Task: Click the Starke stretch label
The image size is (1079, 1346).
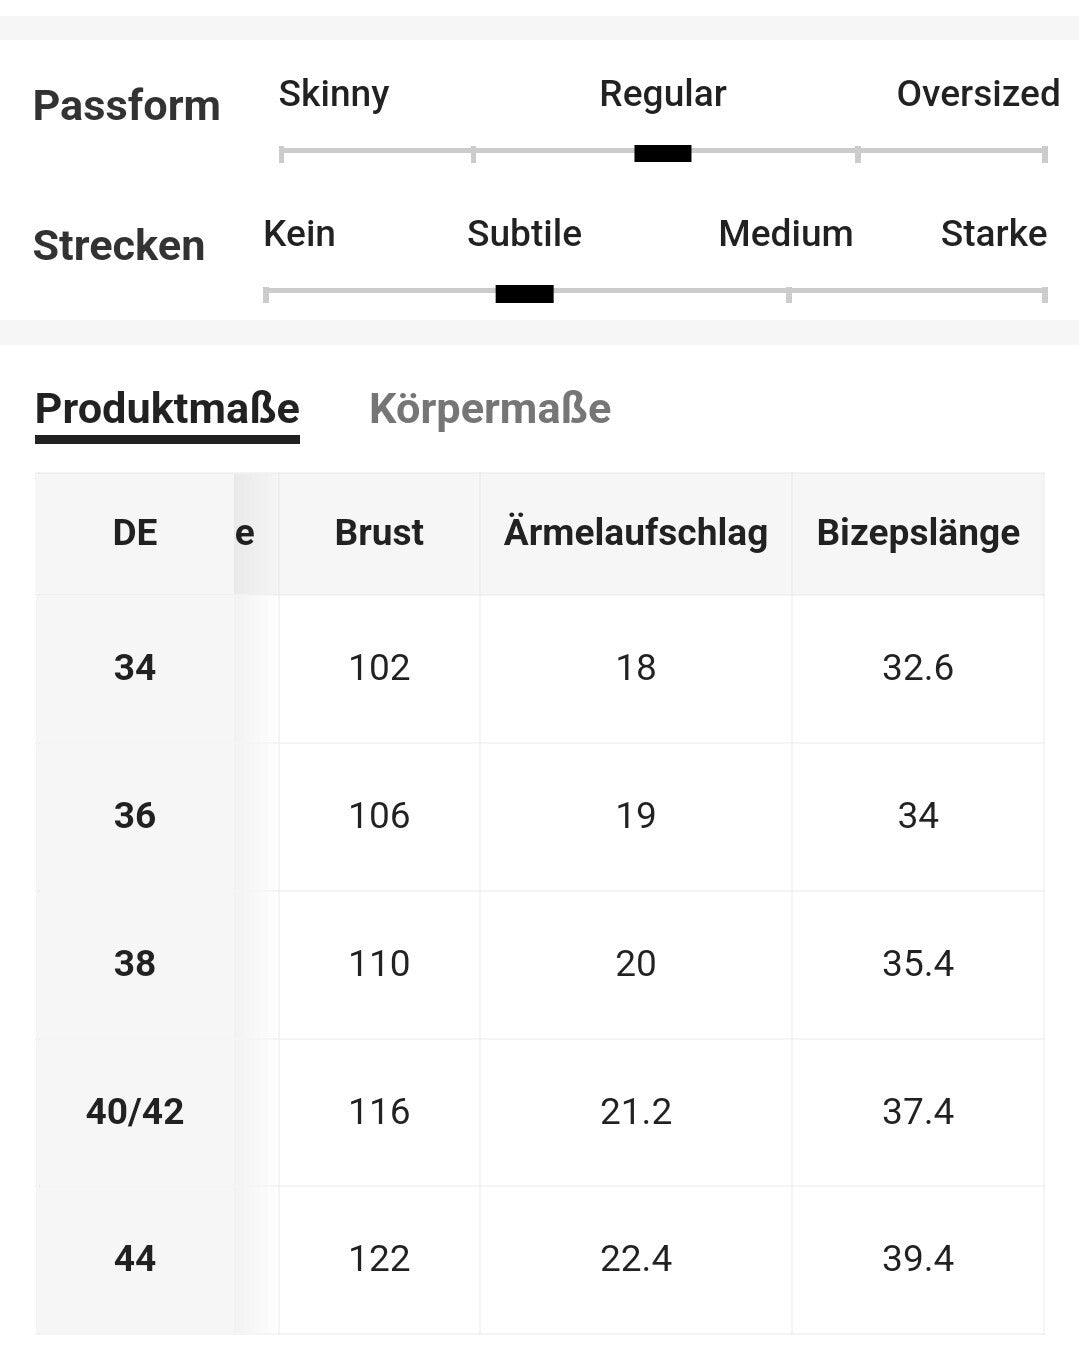Action: [993, 234]
